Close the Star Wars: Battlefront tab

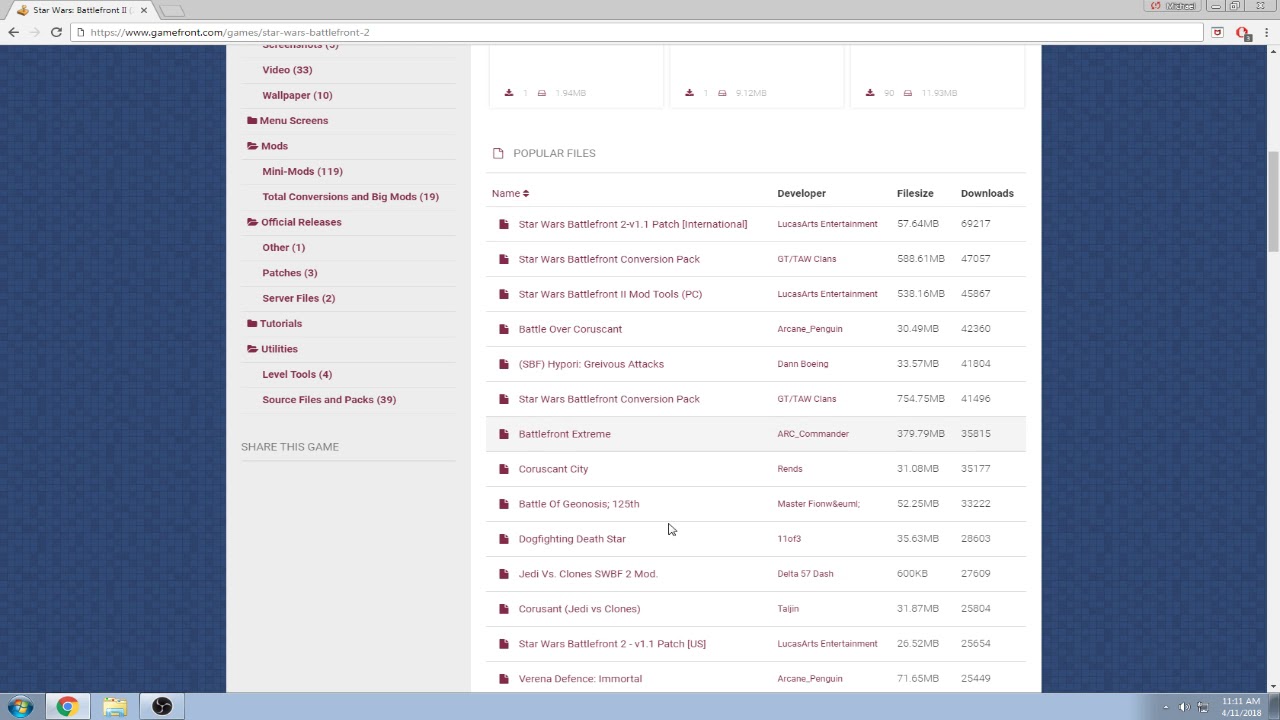coord(144,10)
